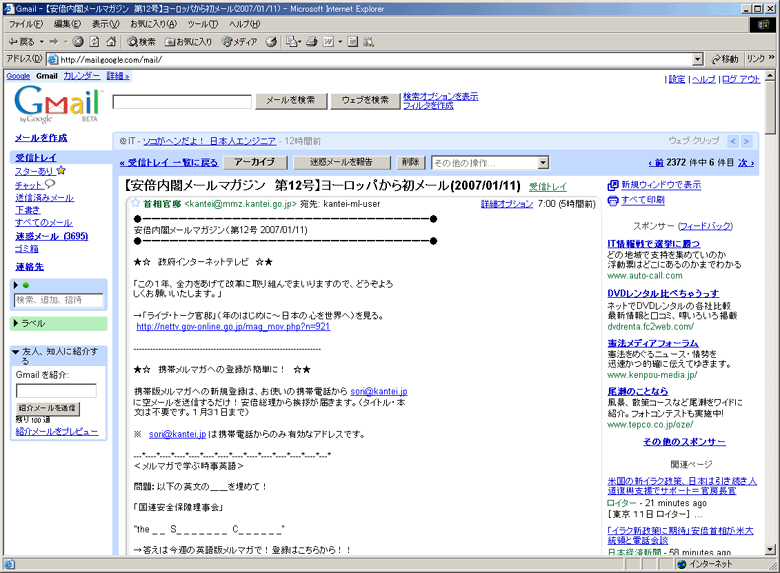
Task: Click the 移動 Go button
Action: [725, 59]
